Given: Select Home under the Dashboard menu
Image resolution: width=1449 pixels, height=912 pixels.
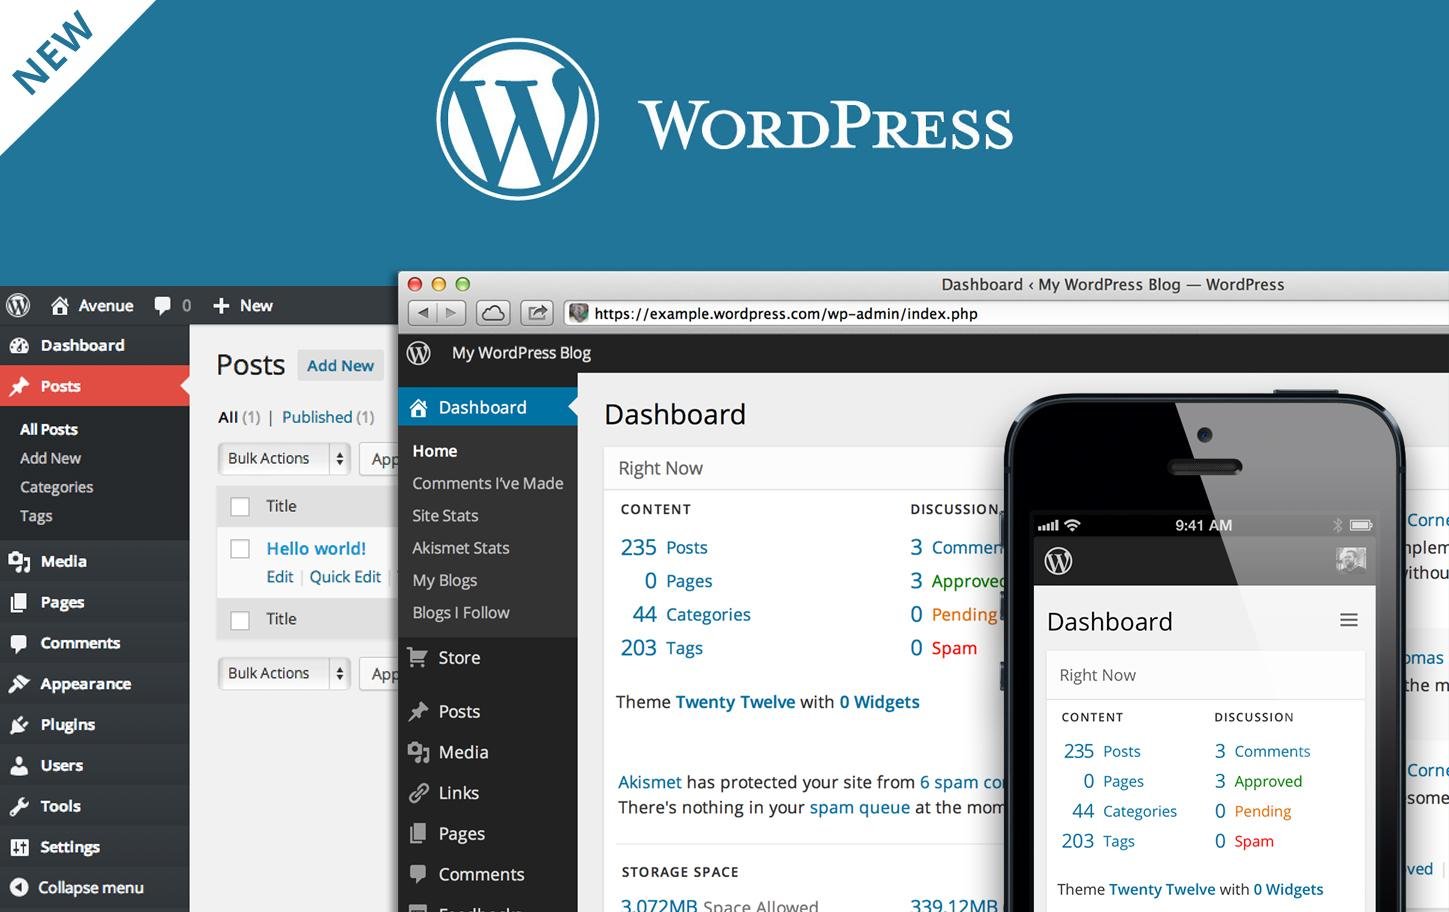Looking at the screenshot, I should click(435, 451).
